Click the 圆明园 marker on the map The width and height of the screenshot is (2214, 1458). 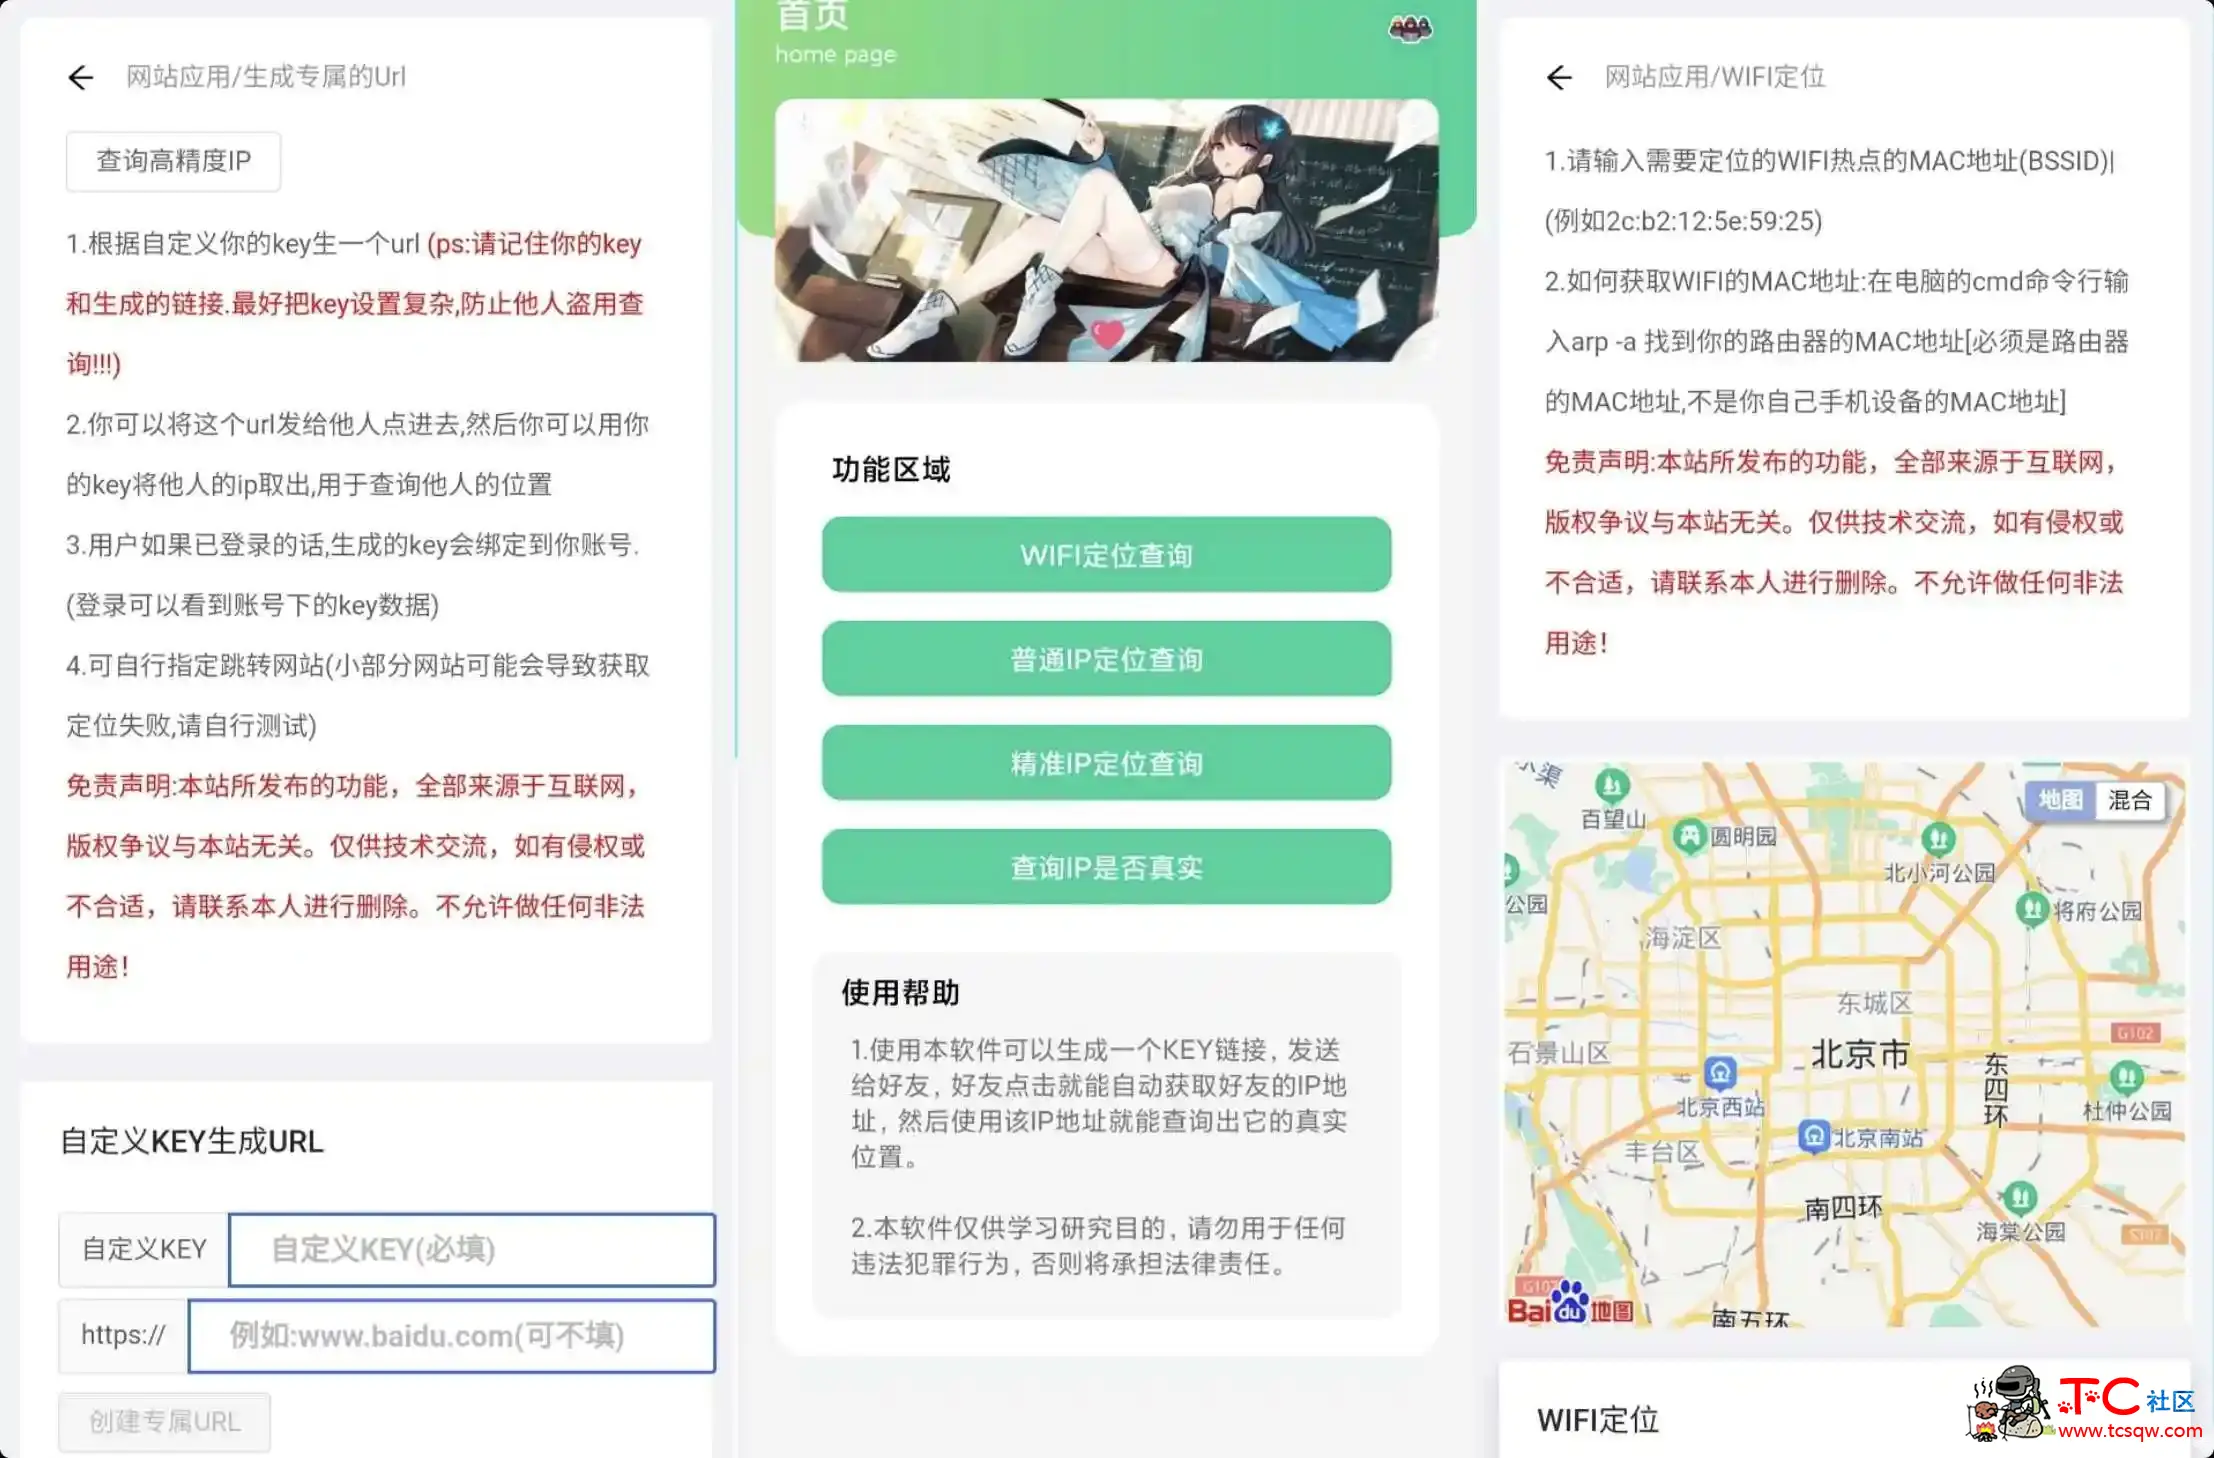[1689, 835]
